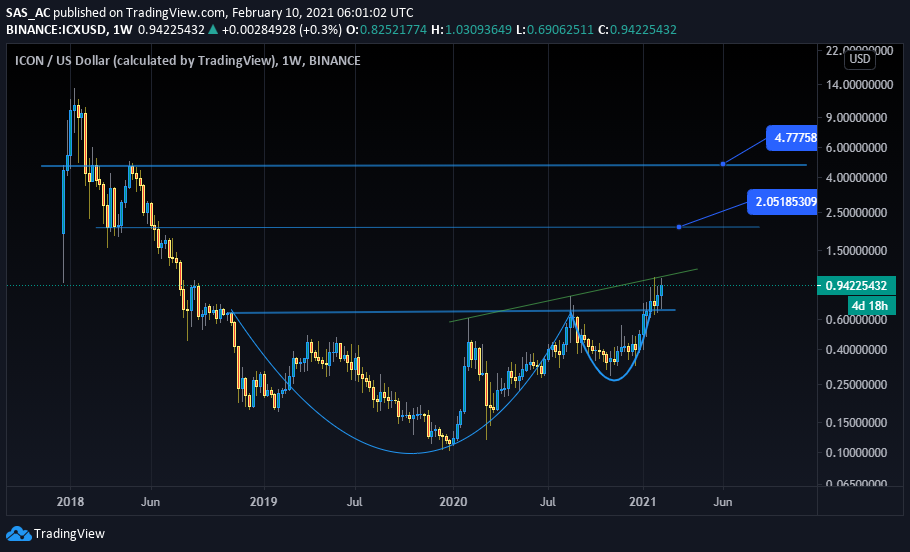This screenshot has height=552, width=910.
Task: Click the 0.15000000 price axis label
Action: coord(856,423)
